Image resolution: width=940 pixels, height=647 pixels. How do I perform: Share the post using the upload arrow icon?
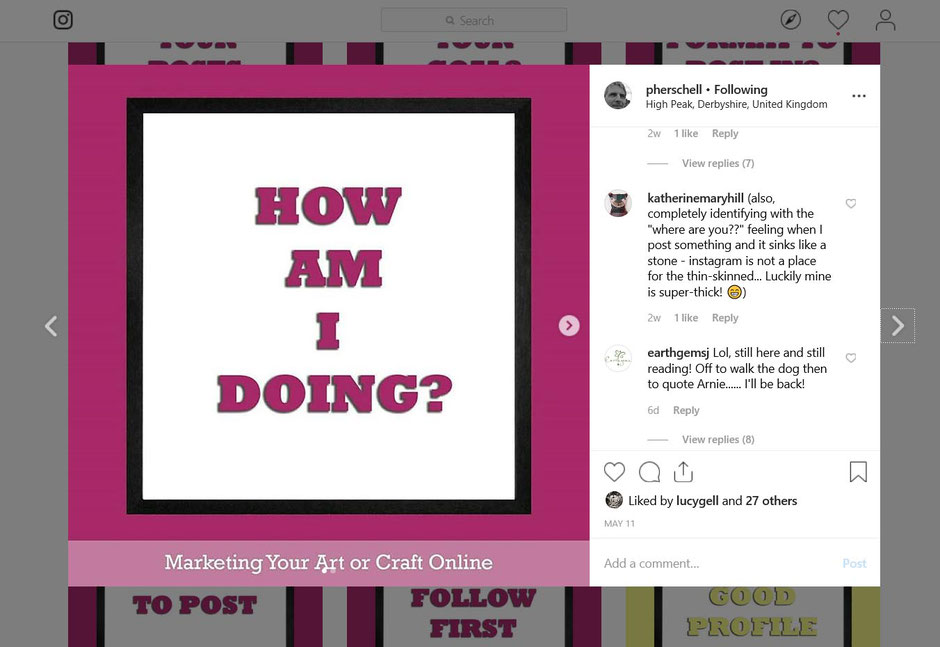coord(683,472)
